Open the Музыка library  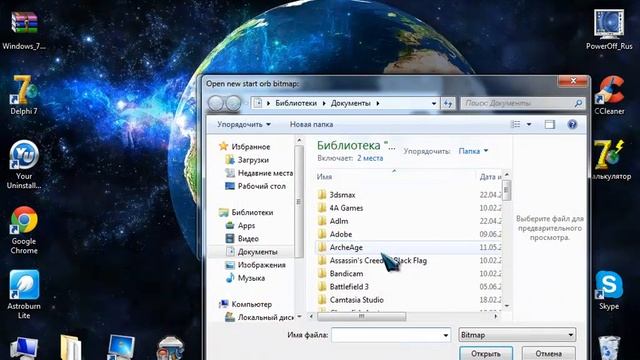251,278
